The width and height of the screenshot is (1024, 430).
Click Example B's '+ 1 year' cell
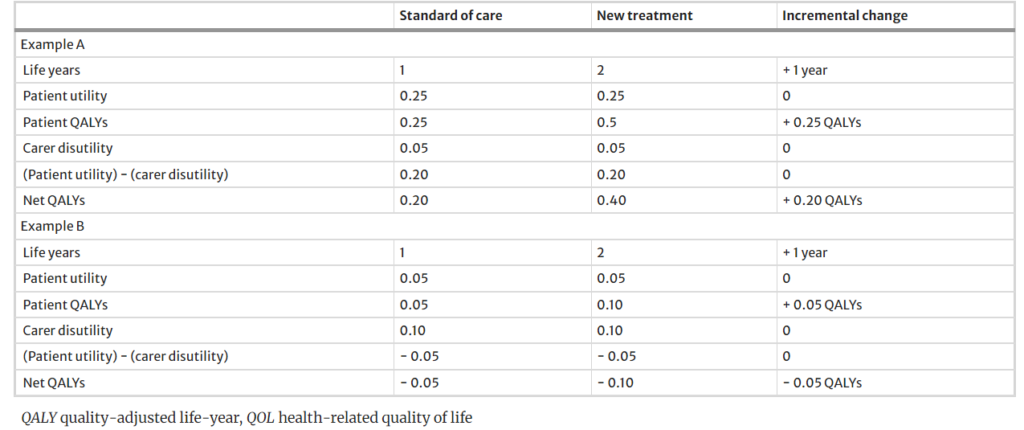tap(805, 252)
